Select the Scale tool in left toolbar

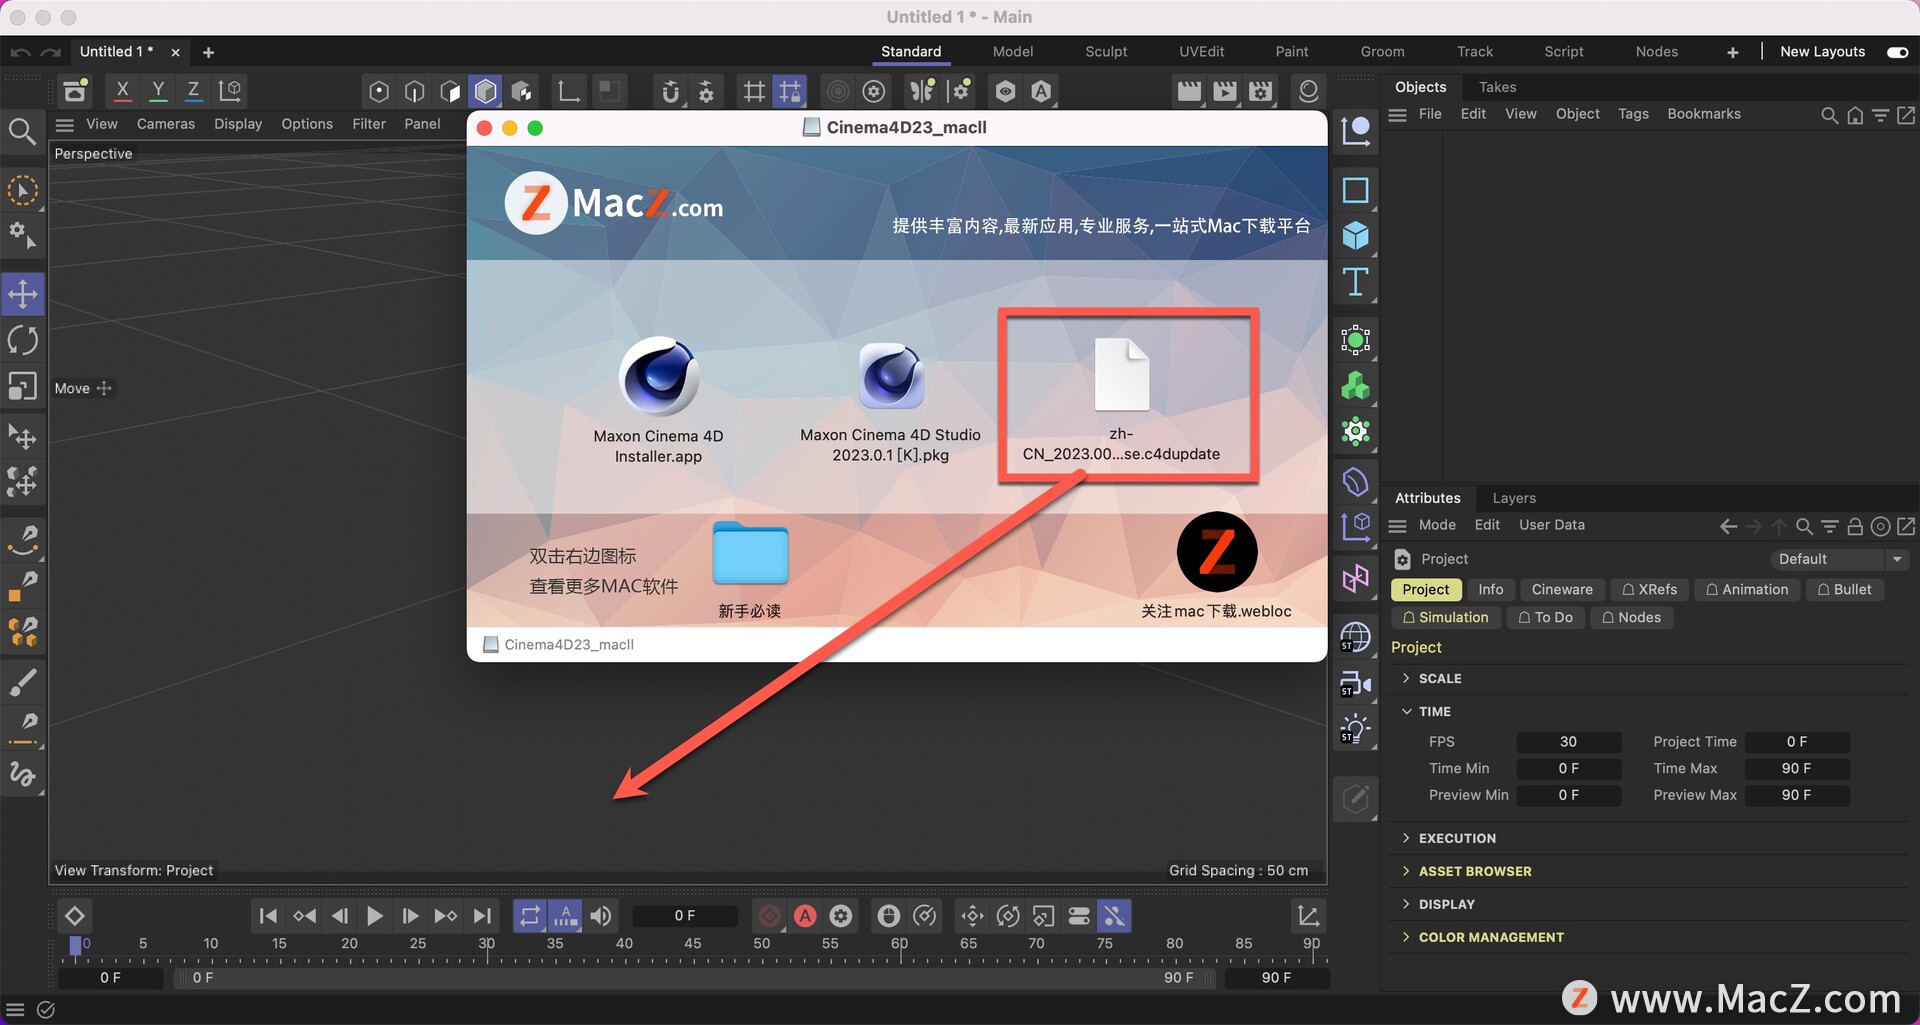(23, 386)
